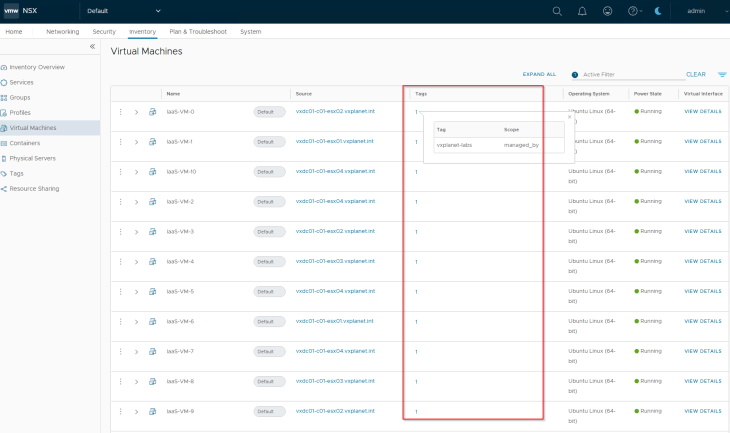Viewport: 730px width, 433px height.
Task: View interface details for IaaS-VM-3
Action: [x=702, y=231]
